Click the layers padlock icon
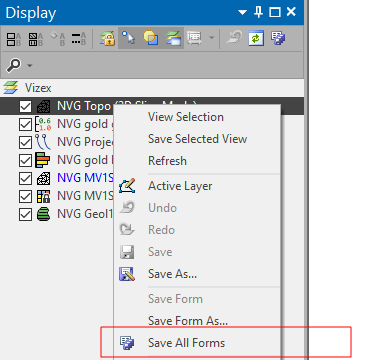Screen dimensions: 377x360 tap(107, 38)
